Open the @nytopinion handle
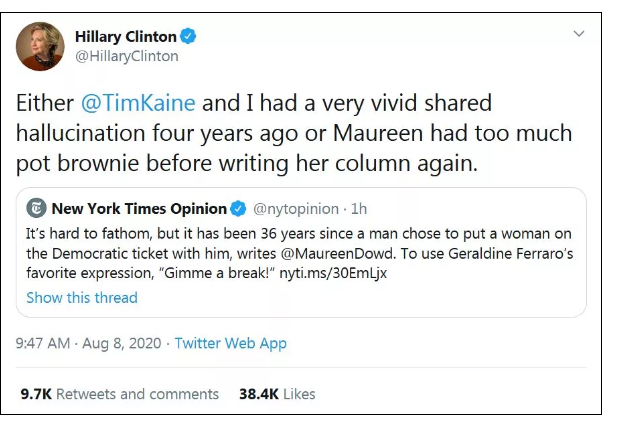This screenshot has width=617, height=432. coord(296,209)
